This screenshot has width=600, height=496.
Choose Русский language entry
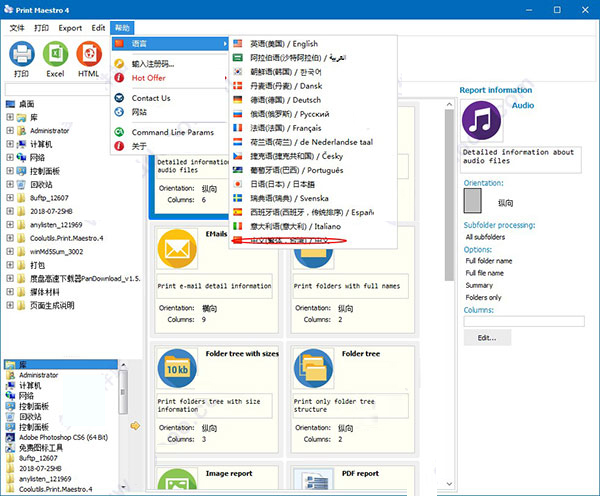point(313,114)
